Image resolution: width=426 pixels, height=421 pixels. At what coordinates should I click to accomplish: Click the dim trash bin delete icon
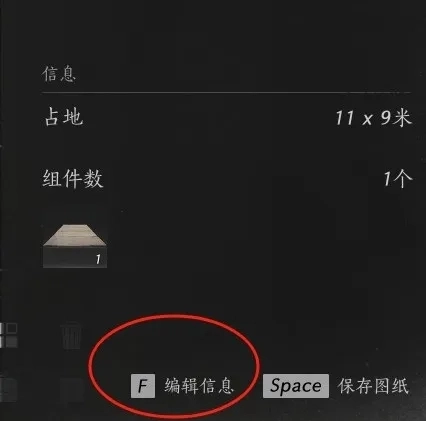point(71,335)
